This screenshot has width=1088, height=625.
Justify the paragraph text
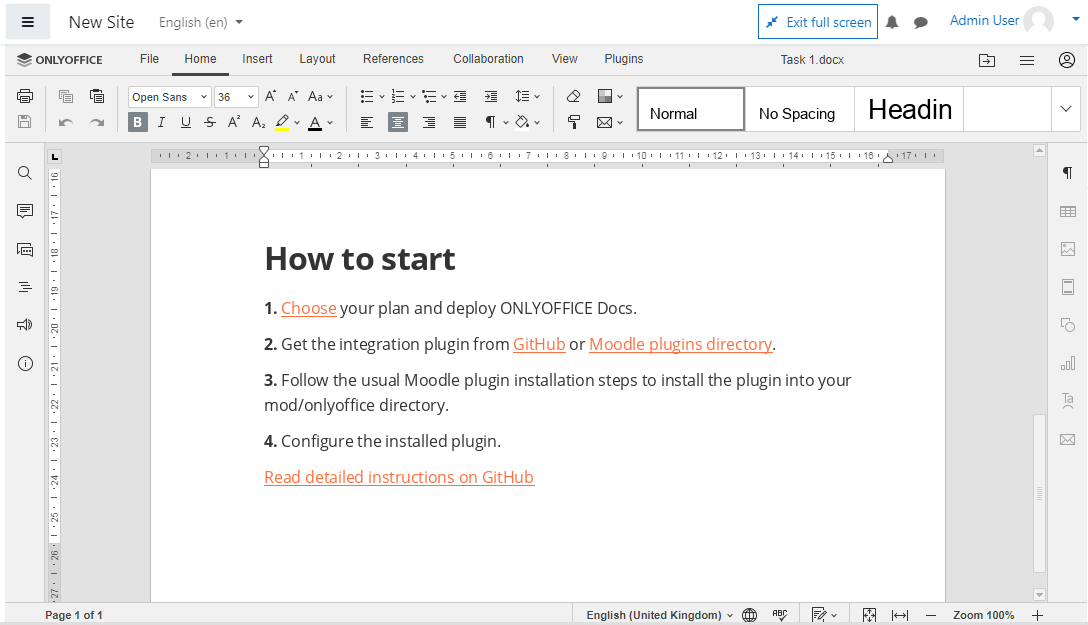click(460, 123)
